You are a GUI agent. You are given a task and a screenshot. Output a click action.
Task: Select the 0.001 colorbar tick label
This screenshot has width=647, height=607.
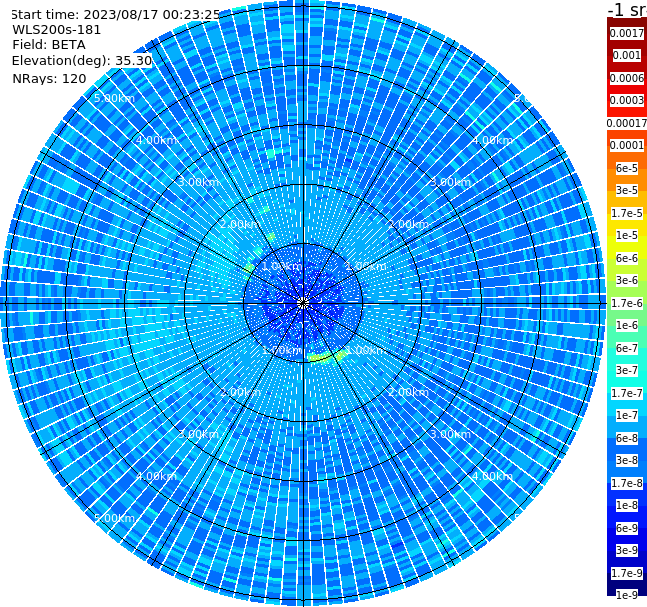tap(627, 55)
